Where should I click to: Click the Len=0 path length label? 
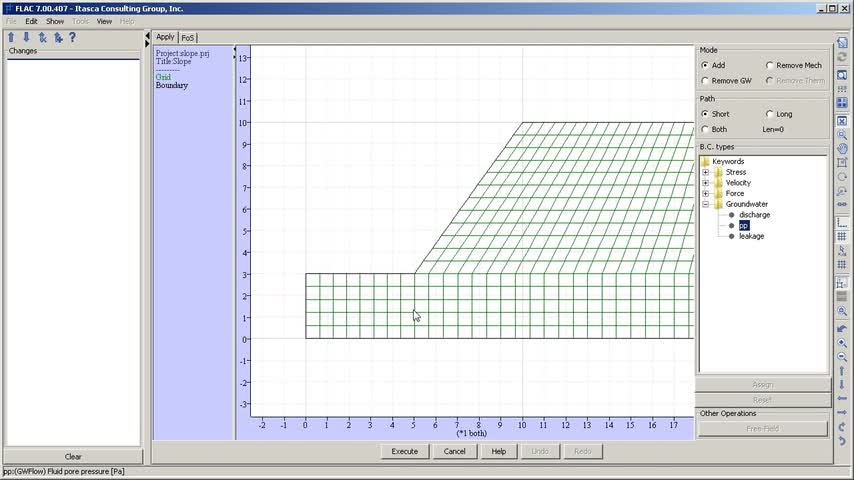tap(773, 129)
